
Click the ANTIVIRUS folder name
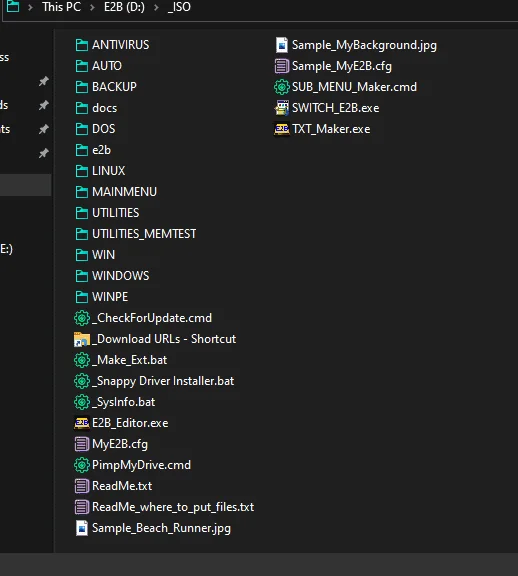coord(120,45)
